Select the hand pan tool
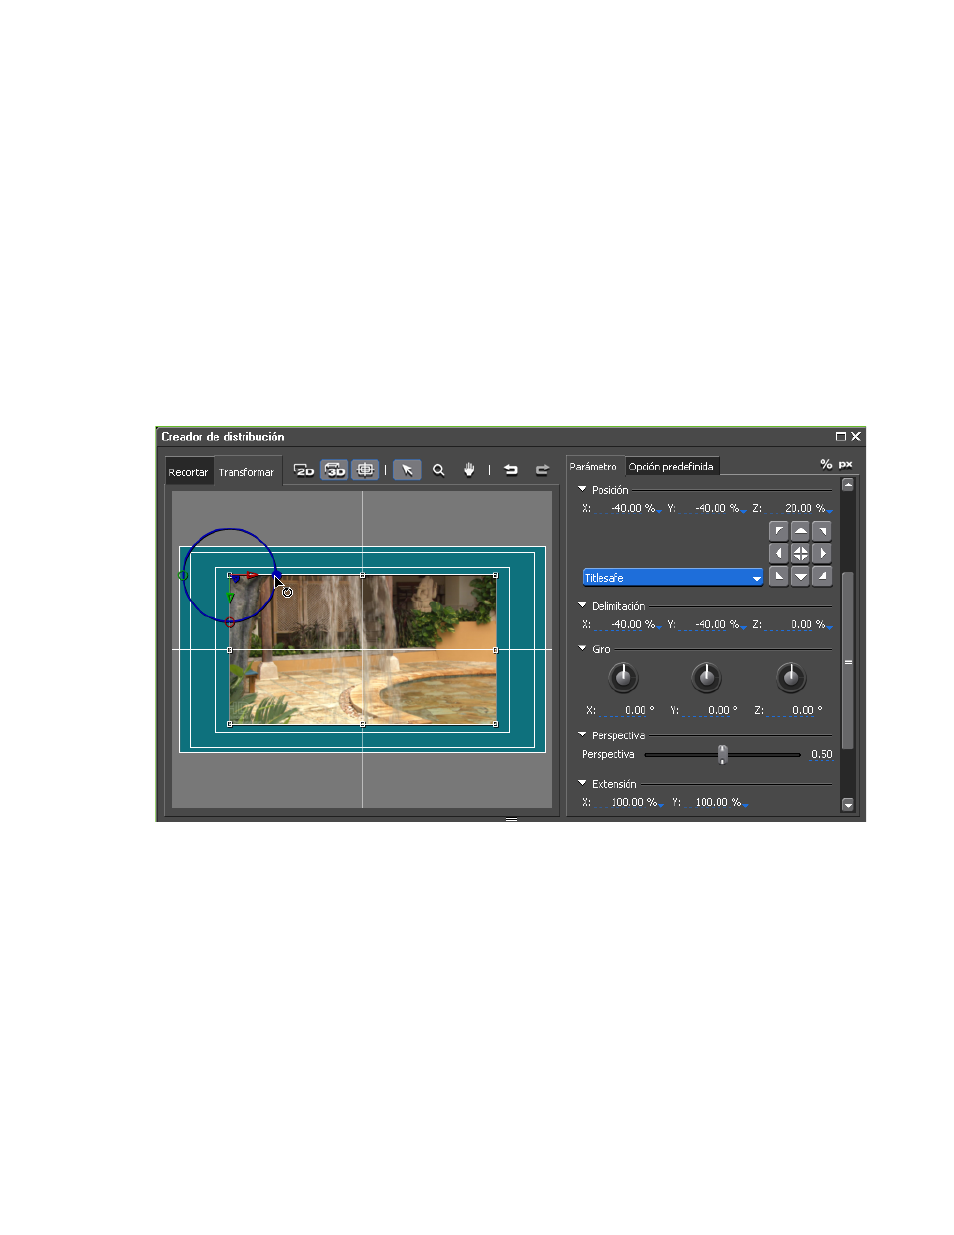The height and width of the screenshot is (1235, 954). click(469, 470)
